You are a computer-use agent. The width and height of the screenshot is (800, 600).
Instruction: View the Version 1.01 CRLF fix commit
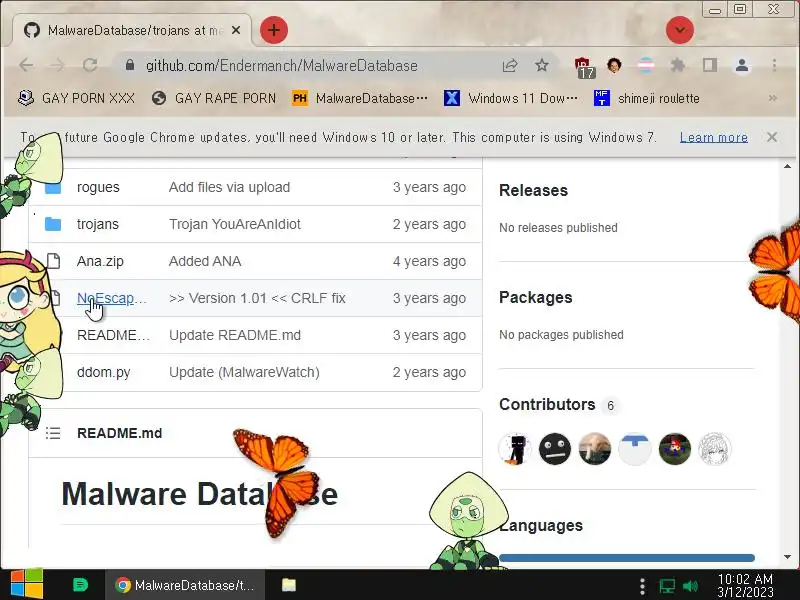(257, 298)
